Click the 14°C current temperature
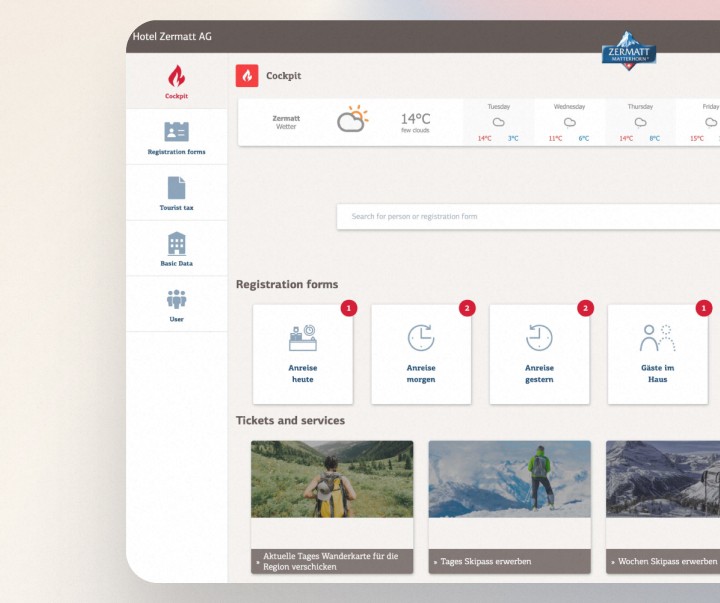The height and width of the screenshot is (603, 720). (416, 119)
